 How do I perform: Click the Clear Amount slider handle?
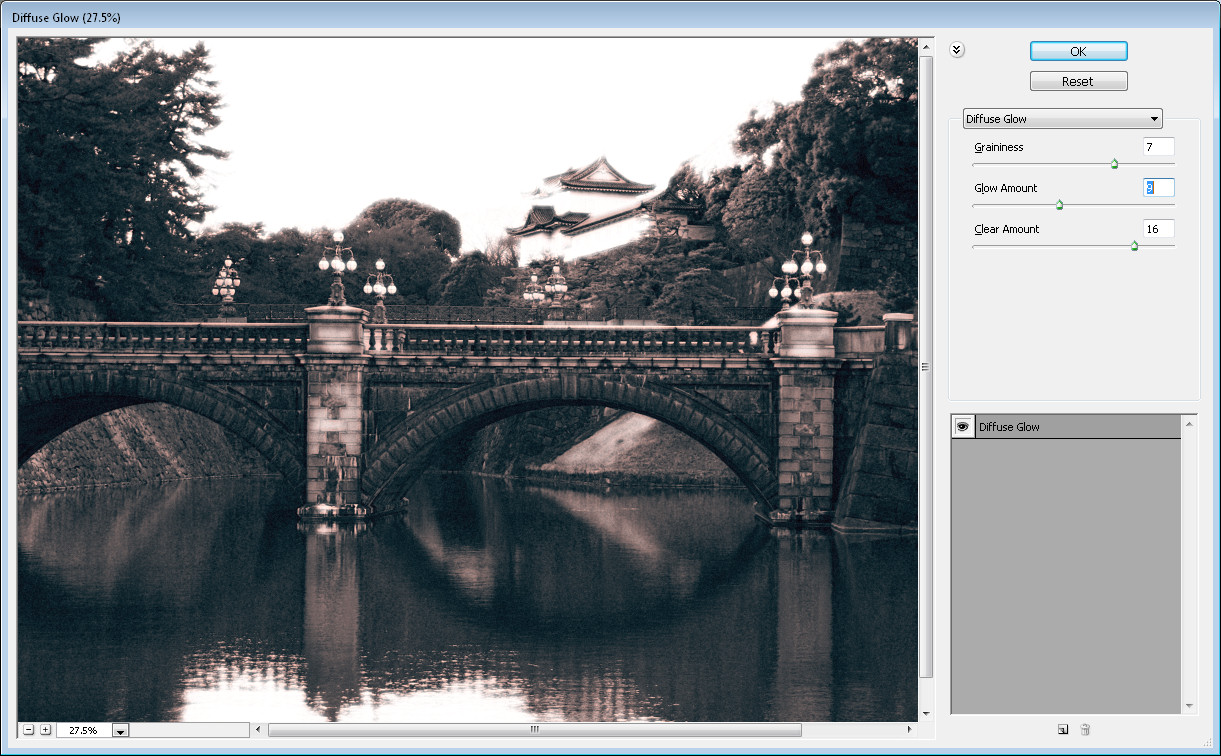1134,245
